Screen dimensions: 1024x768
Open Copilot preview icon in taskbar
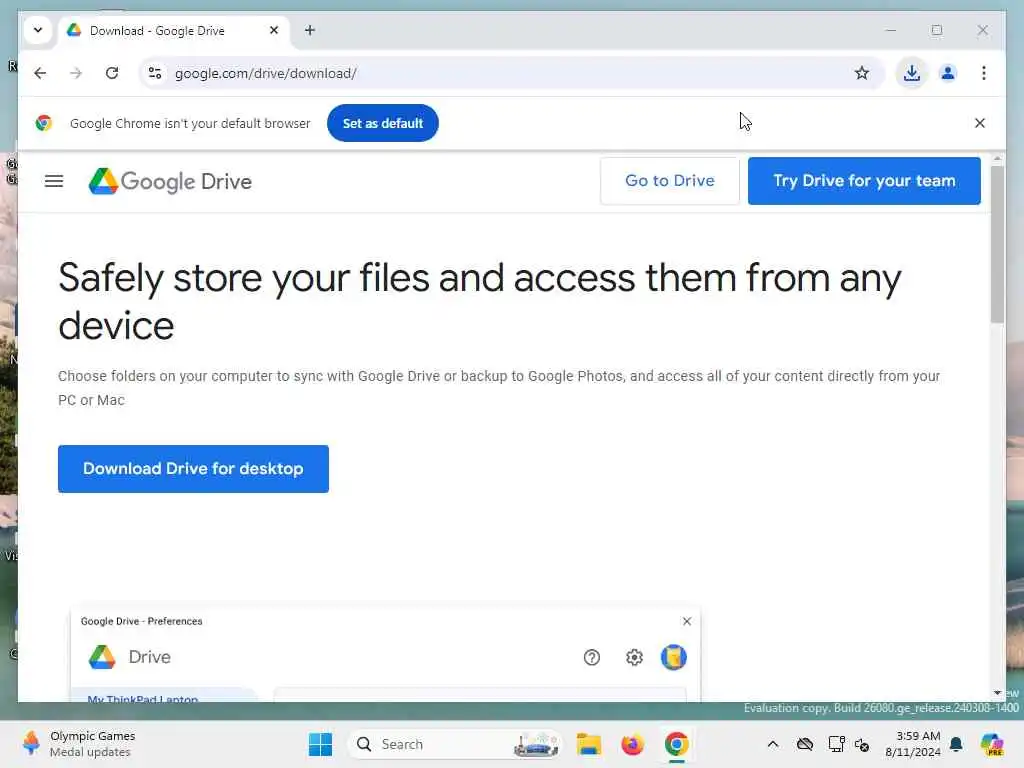(x=991, y=744)
